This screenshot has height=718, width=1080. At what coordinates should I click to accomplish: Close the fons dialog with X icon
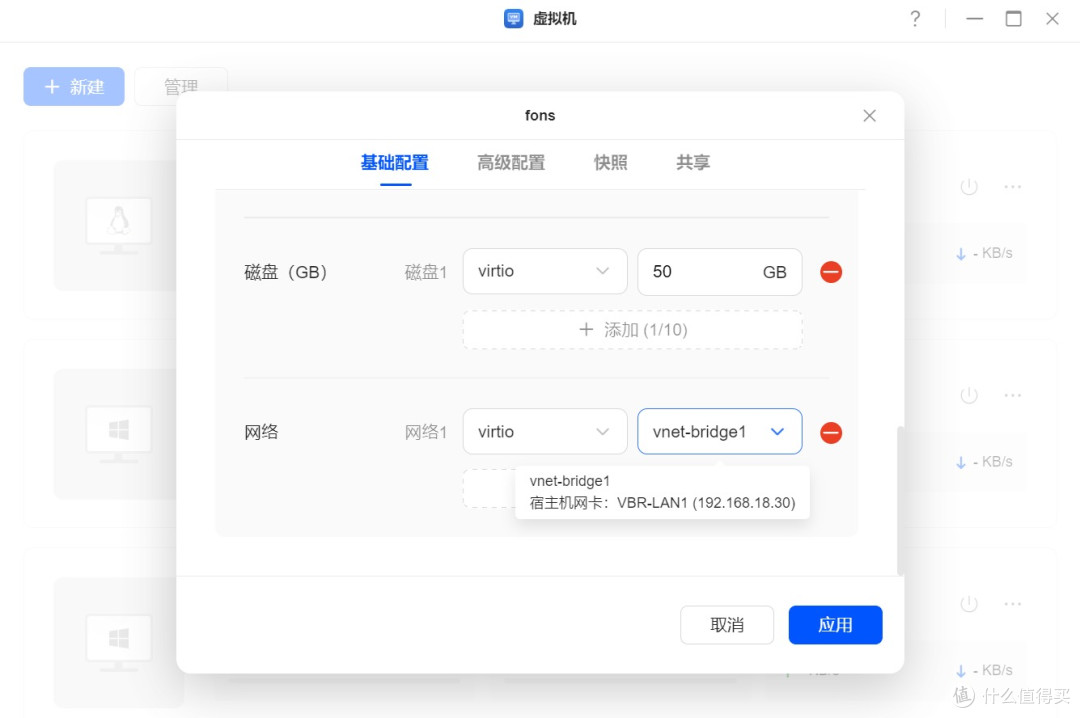869,116
